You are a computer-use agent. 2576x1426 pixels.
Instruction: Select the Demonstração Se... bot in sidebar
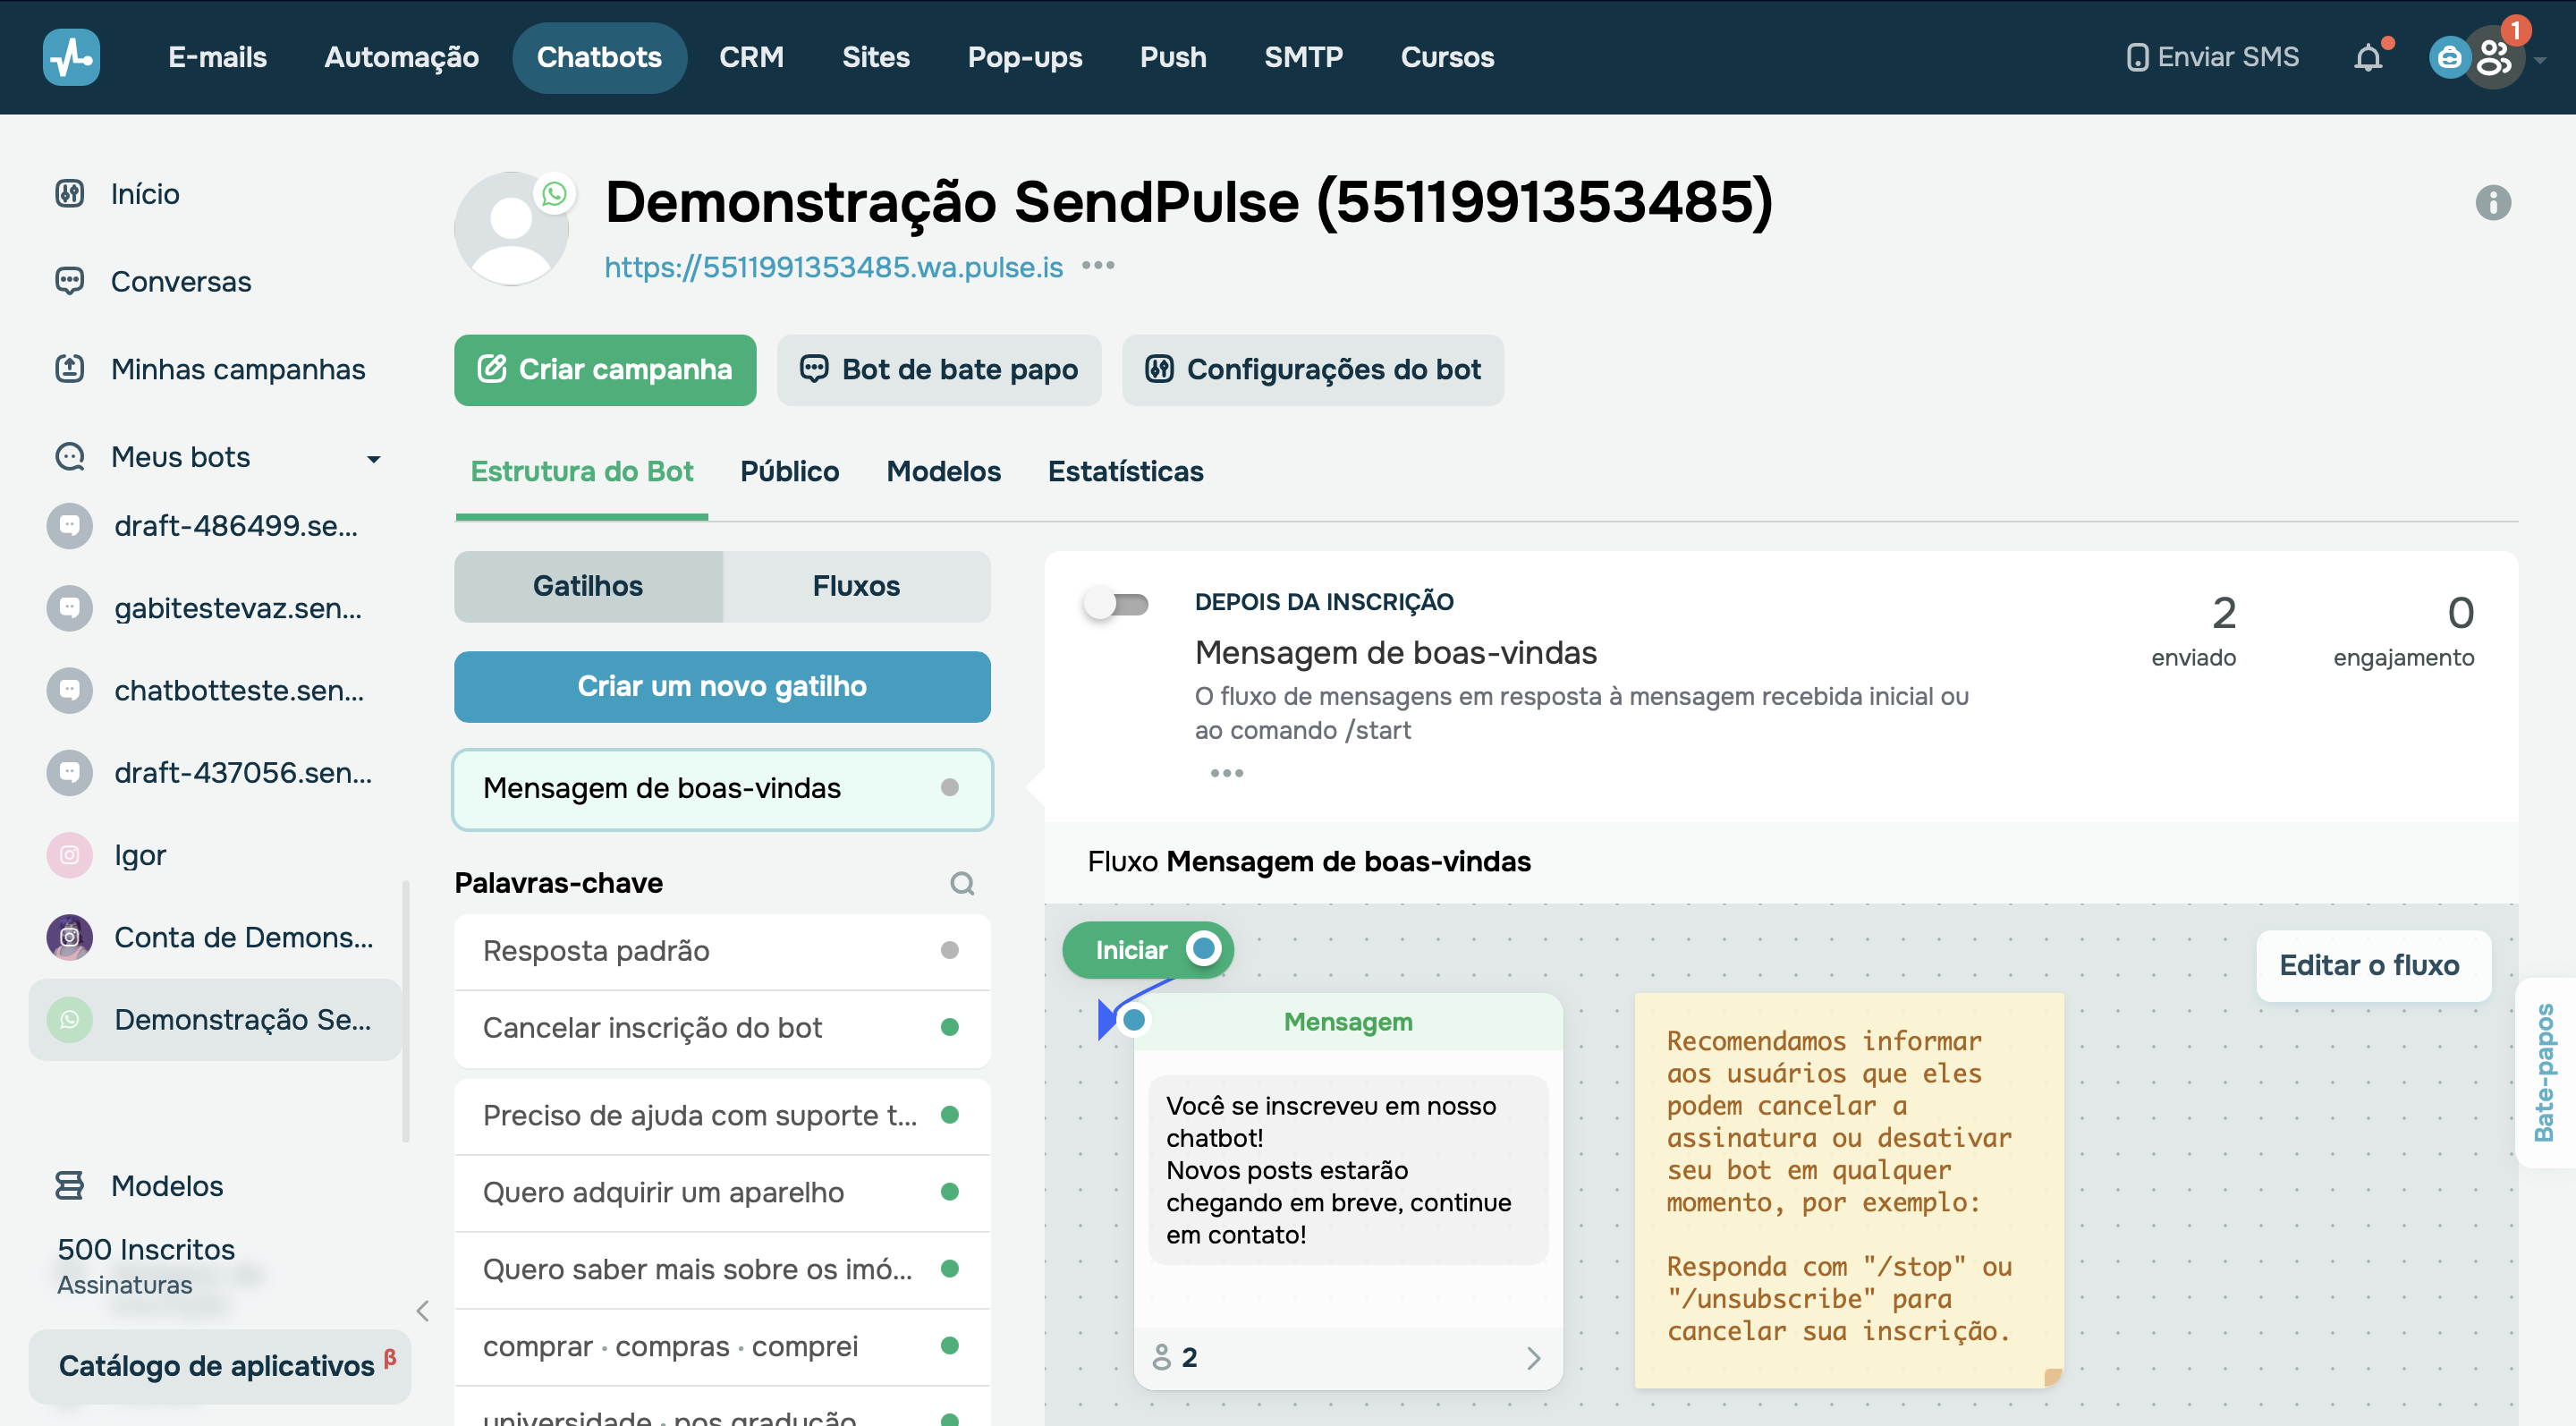(x=216, y=1019)
